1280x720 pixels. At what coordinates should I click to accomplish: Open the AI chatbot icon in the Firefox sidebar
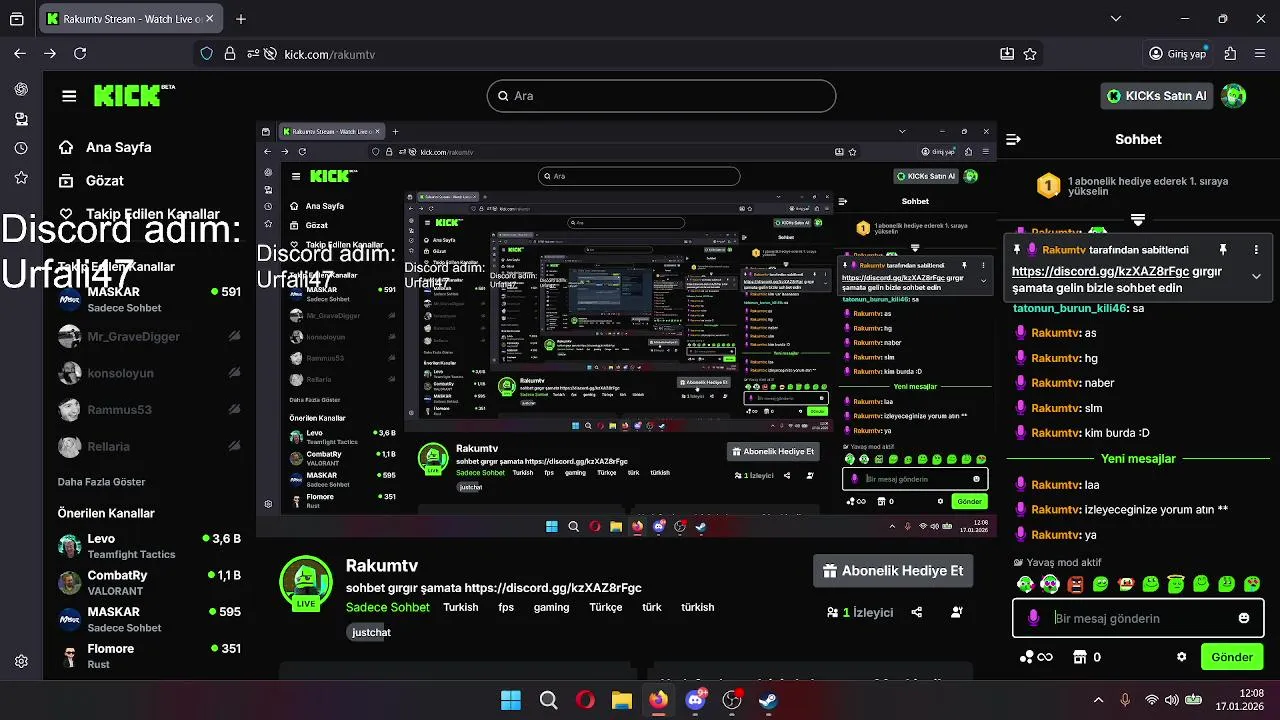[x=21, y=89]
